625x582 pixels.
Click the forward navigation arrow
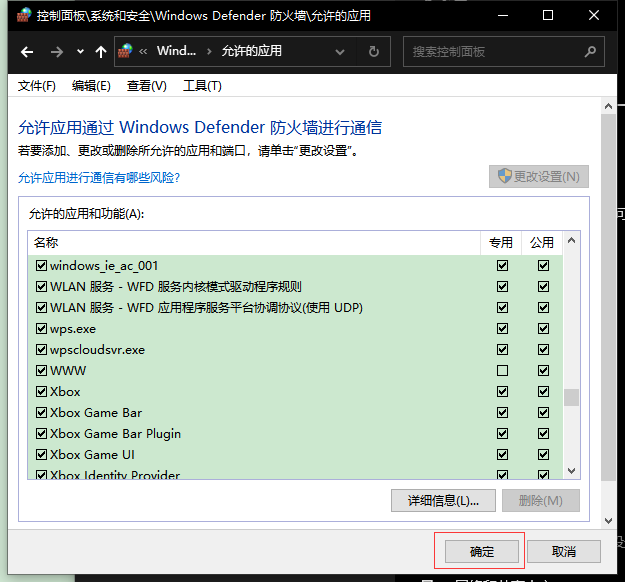57,52
